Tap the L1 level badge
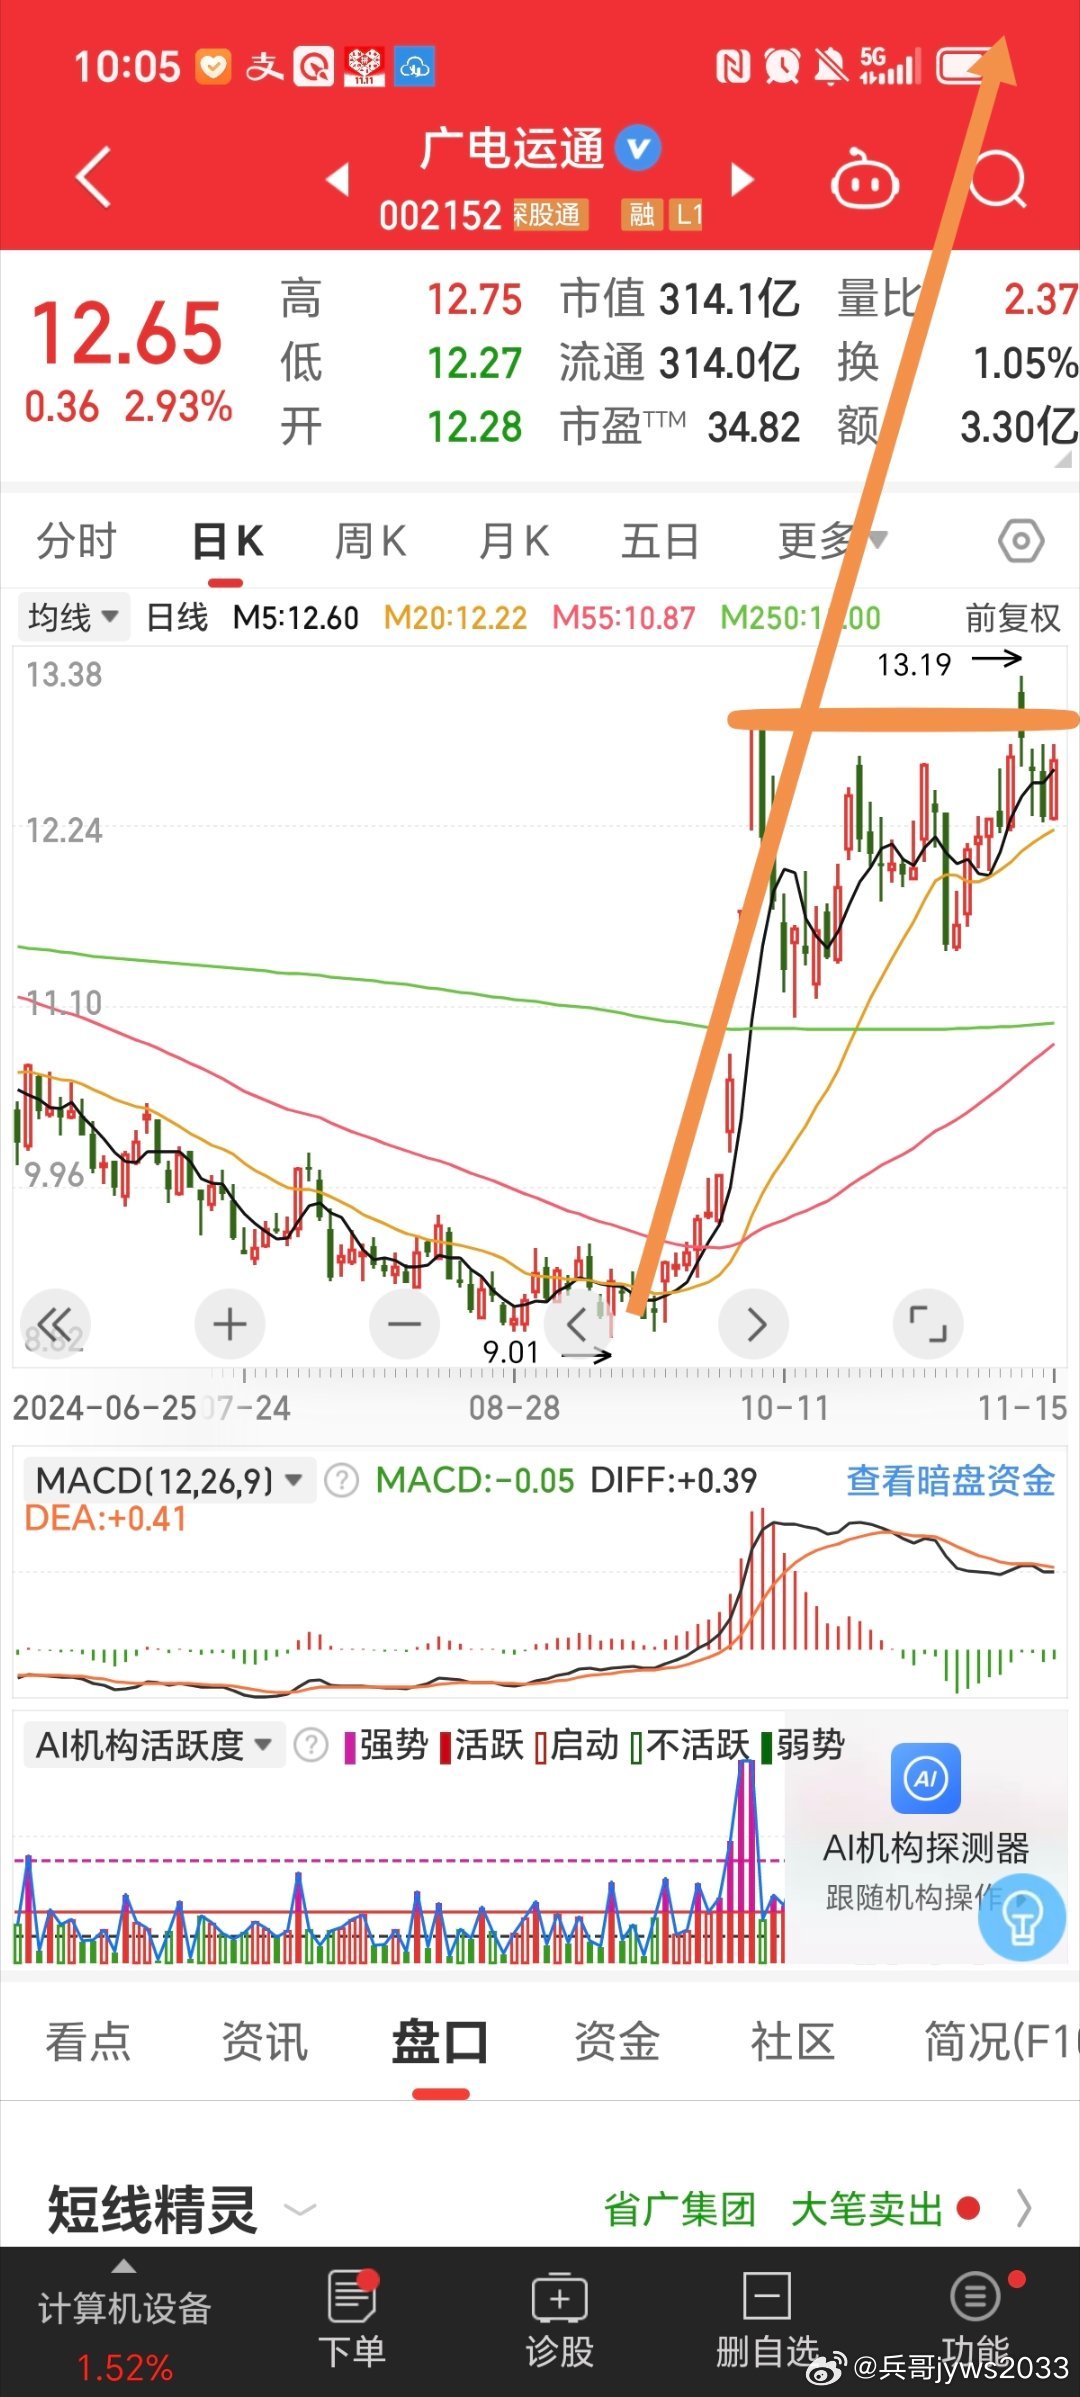 pos(687,214)
